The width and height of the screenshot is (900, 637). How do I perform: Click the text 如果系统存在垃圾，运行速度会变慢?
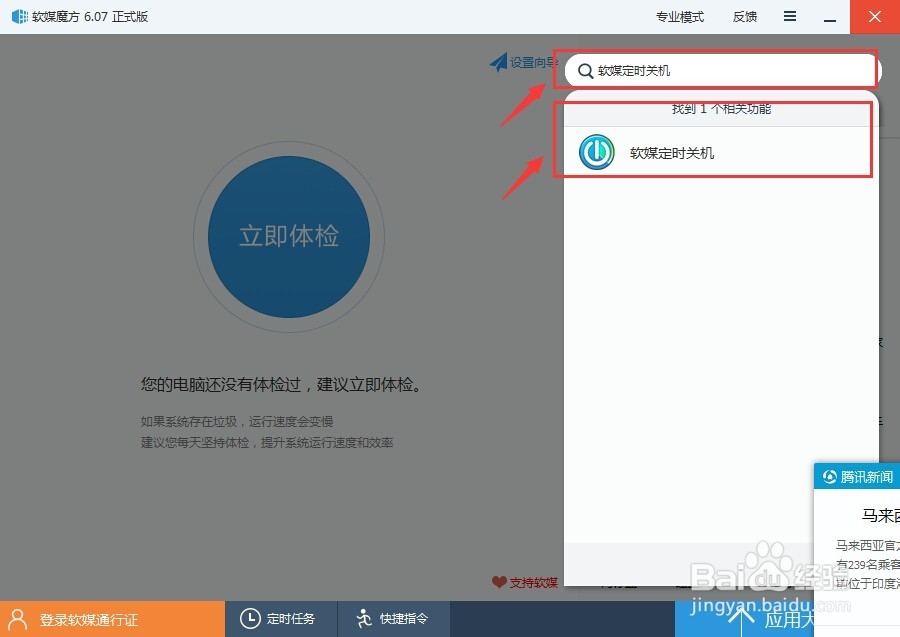[x=237, y=422]
